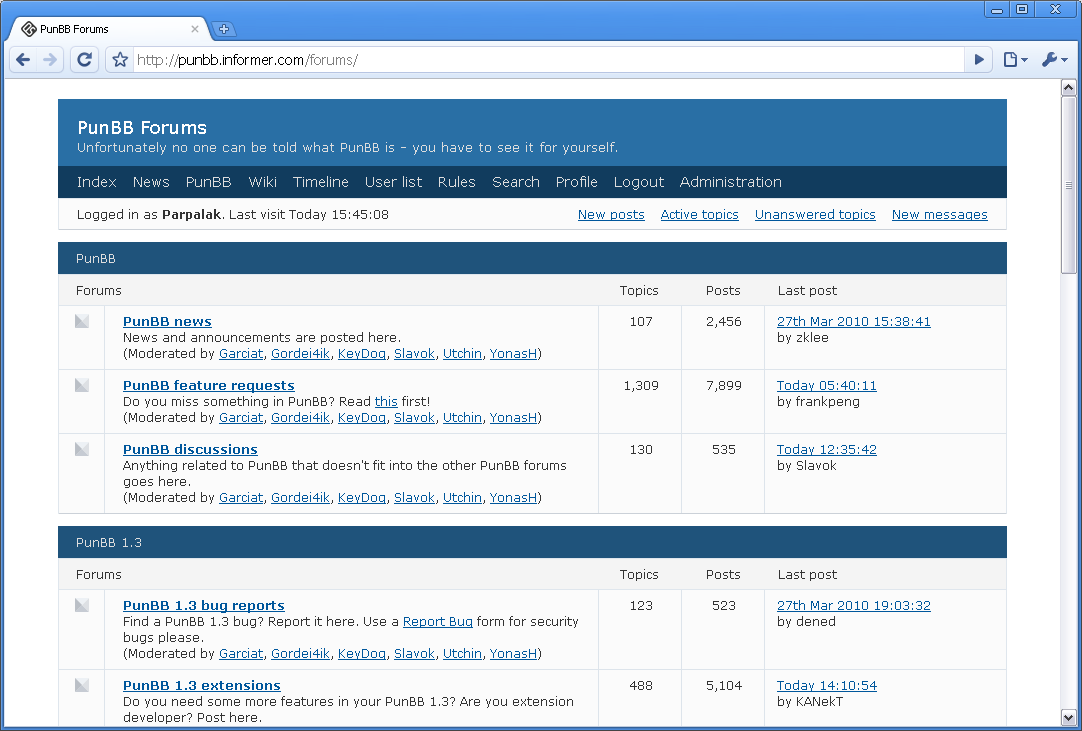Click moderator Utchin in bug reports row

pyautogui.click(x=462, y=654)
